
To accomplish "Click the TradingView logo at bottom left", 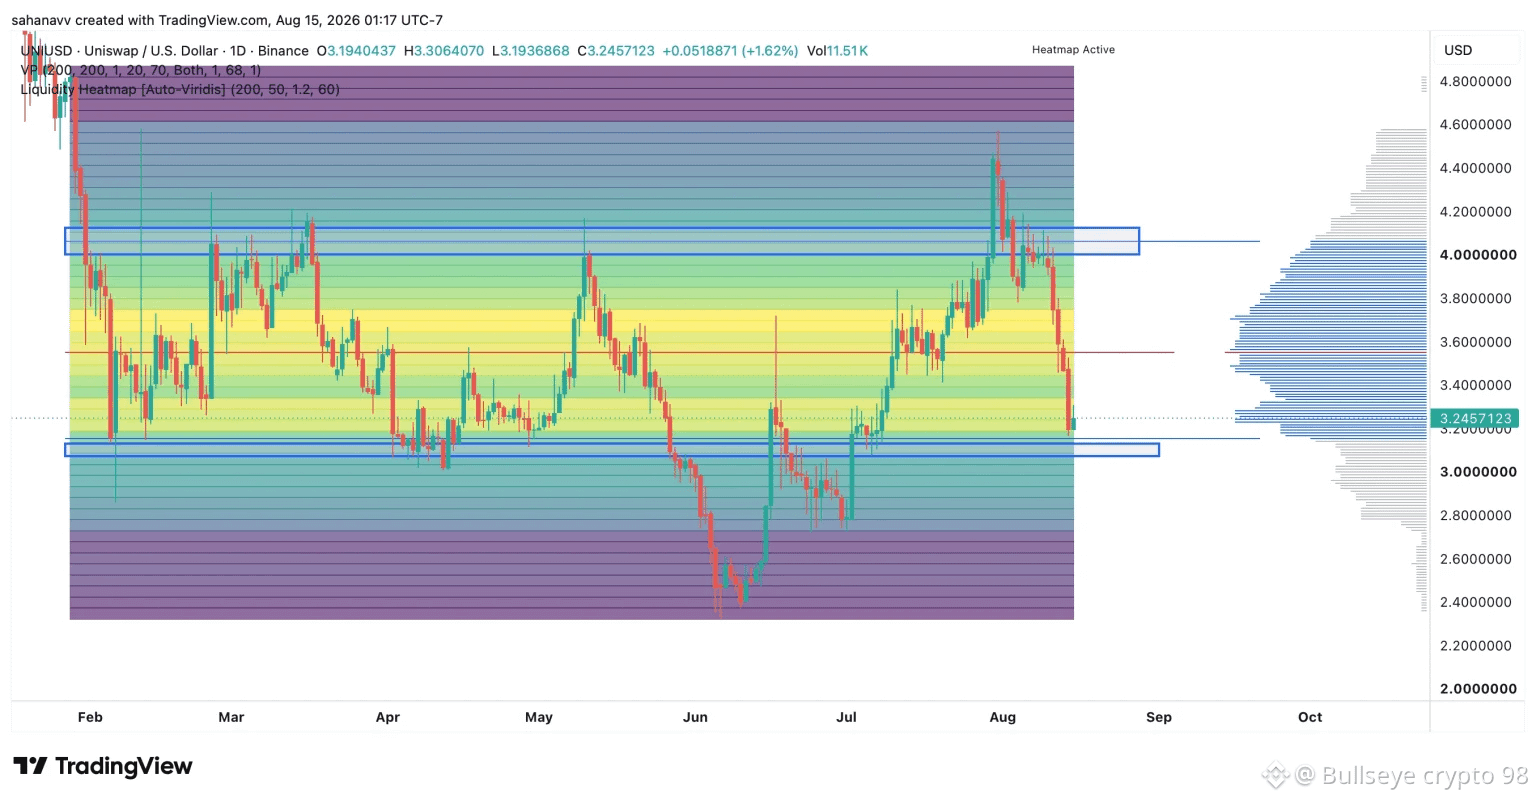I will pyautogui.click(x=102, y=766).
